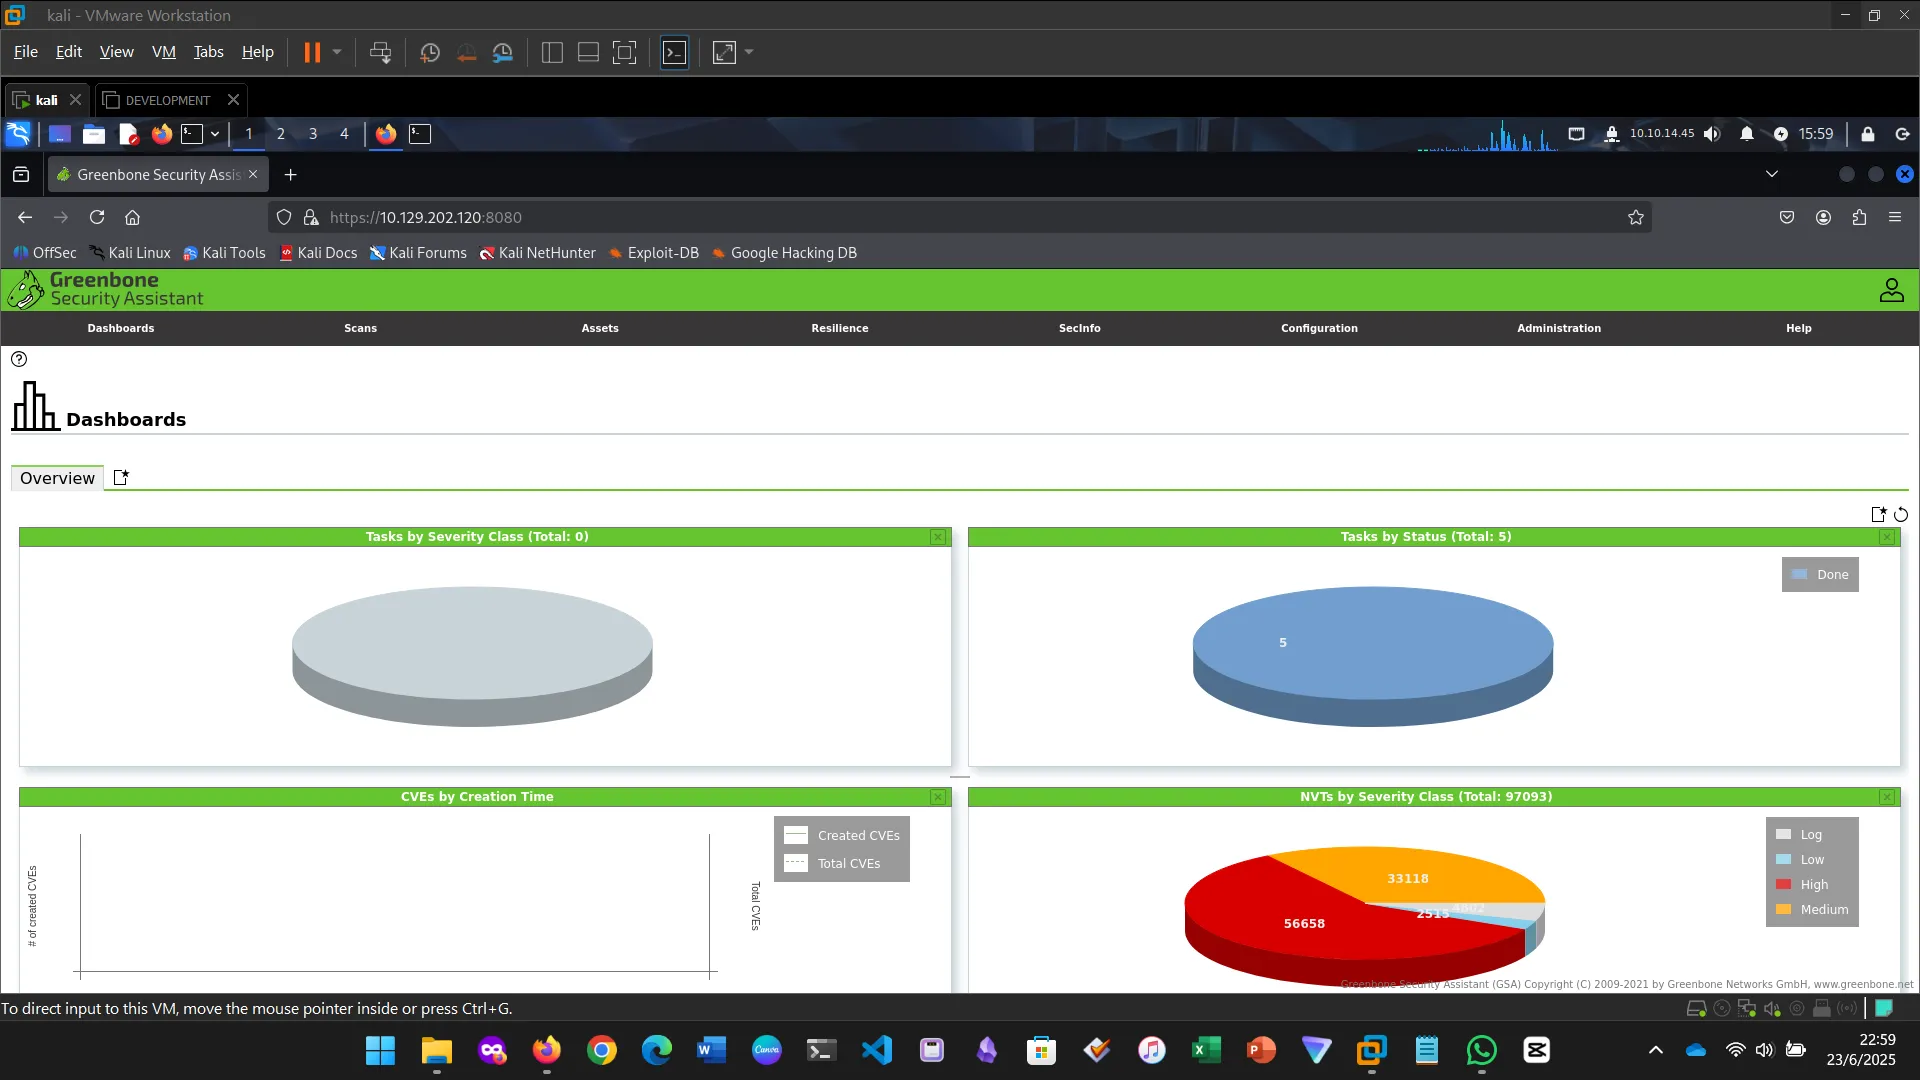Screen dimensions: 1920x1080
Task: Close the CVEs by Creation Time panel
Action: tap(937, 797)
